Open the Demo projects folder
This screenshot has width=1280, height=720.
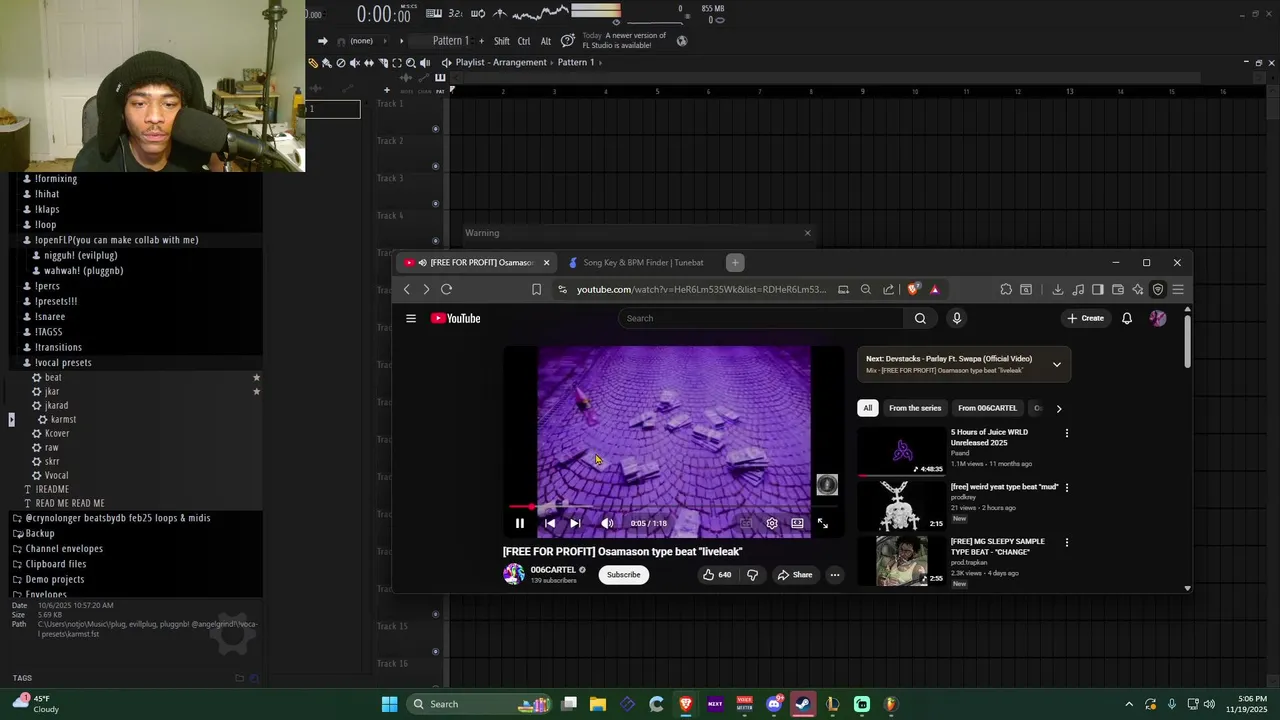point(55,579)
